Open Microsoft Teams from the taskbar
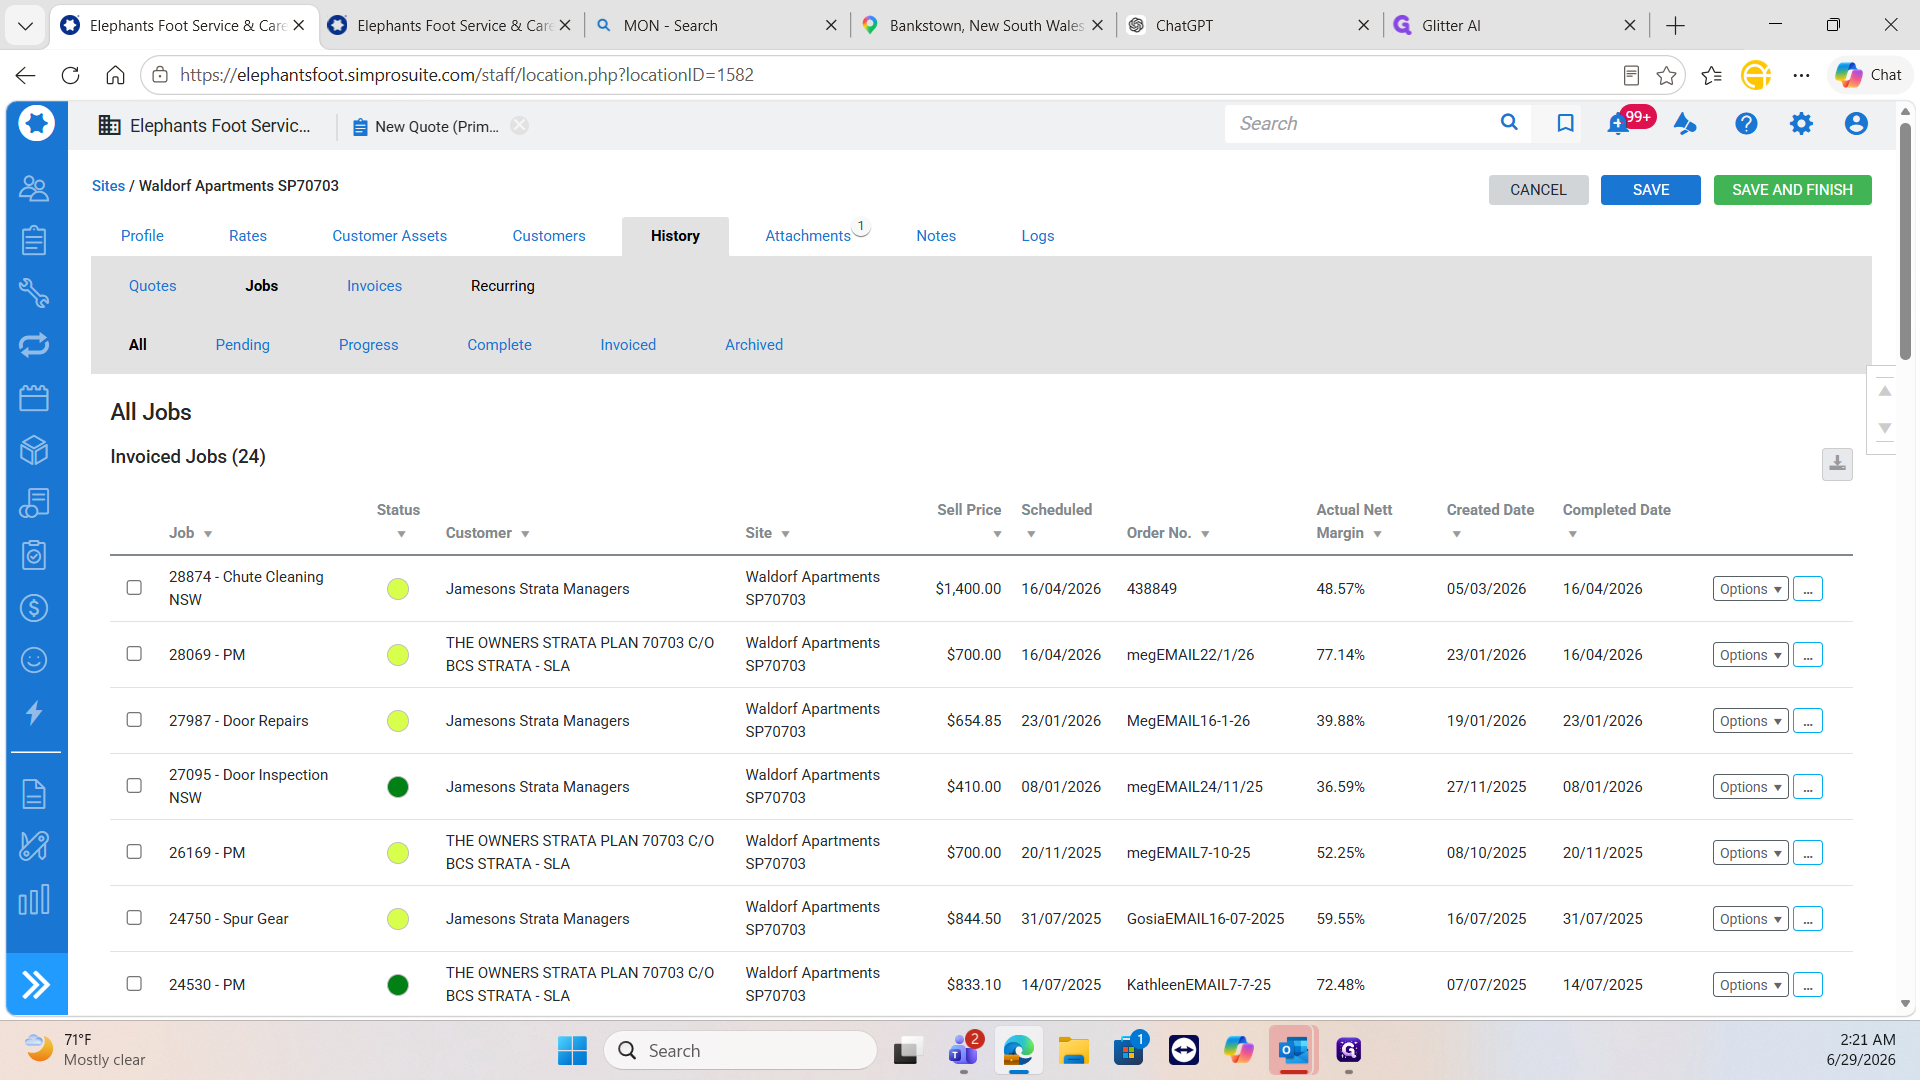Viewport: 1920px width, 1080px height. coord(964,1050)
